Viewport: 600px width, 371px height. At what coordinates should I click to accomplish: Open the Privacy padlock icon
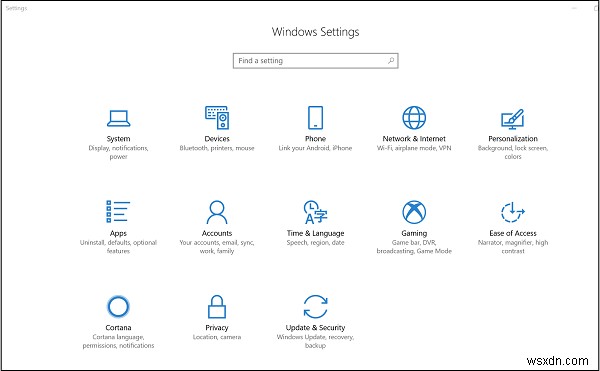tap(217, 307)
